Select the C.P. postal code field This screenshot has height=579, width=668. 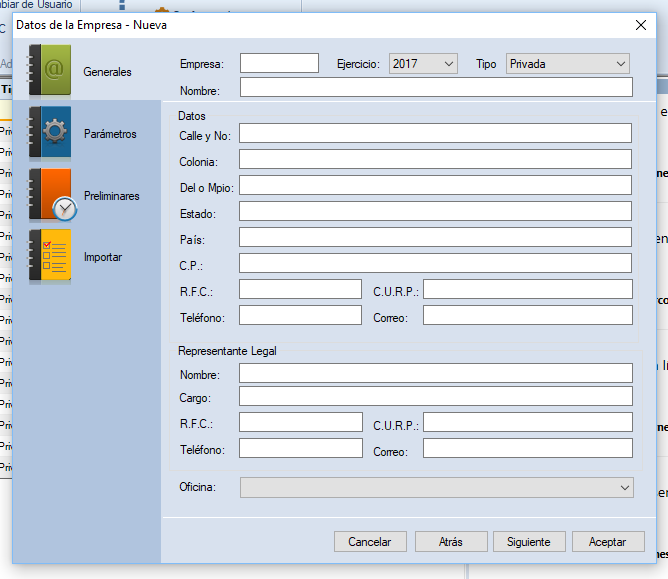(x=435, y=263)
